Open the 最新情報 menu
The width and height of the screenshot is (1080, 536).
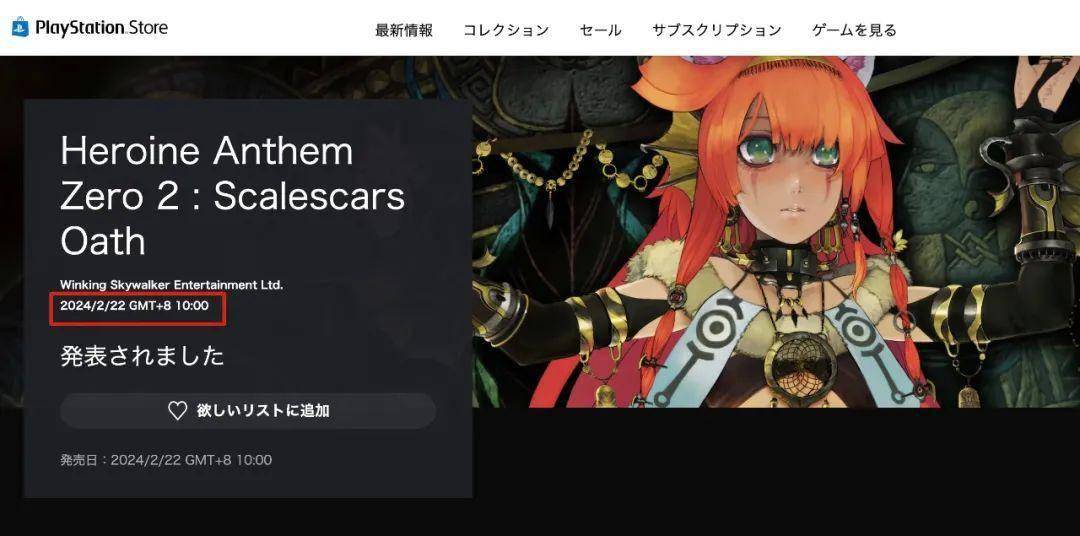404,30
